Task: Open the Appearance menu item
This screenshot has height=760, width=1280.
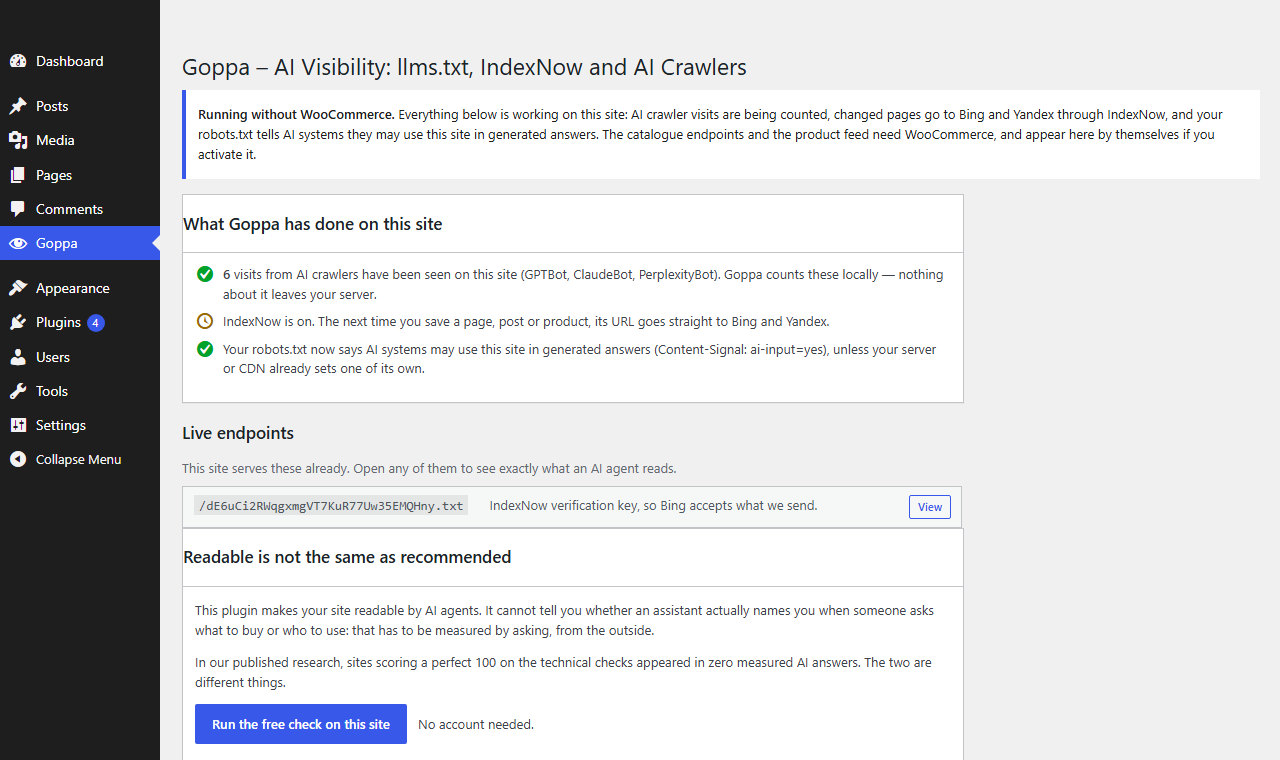Action: point(80,288)
